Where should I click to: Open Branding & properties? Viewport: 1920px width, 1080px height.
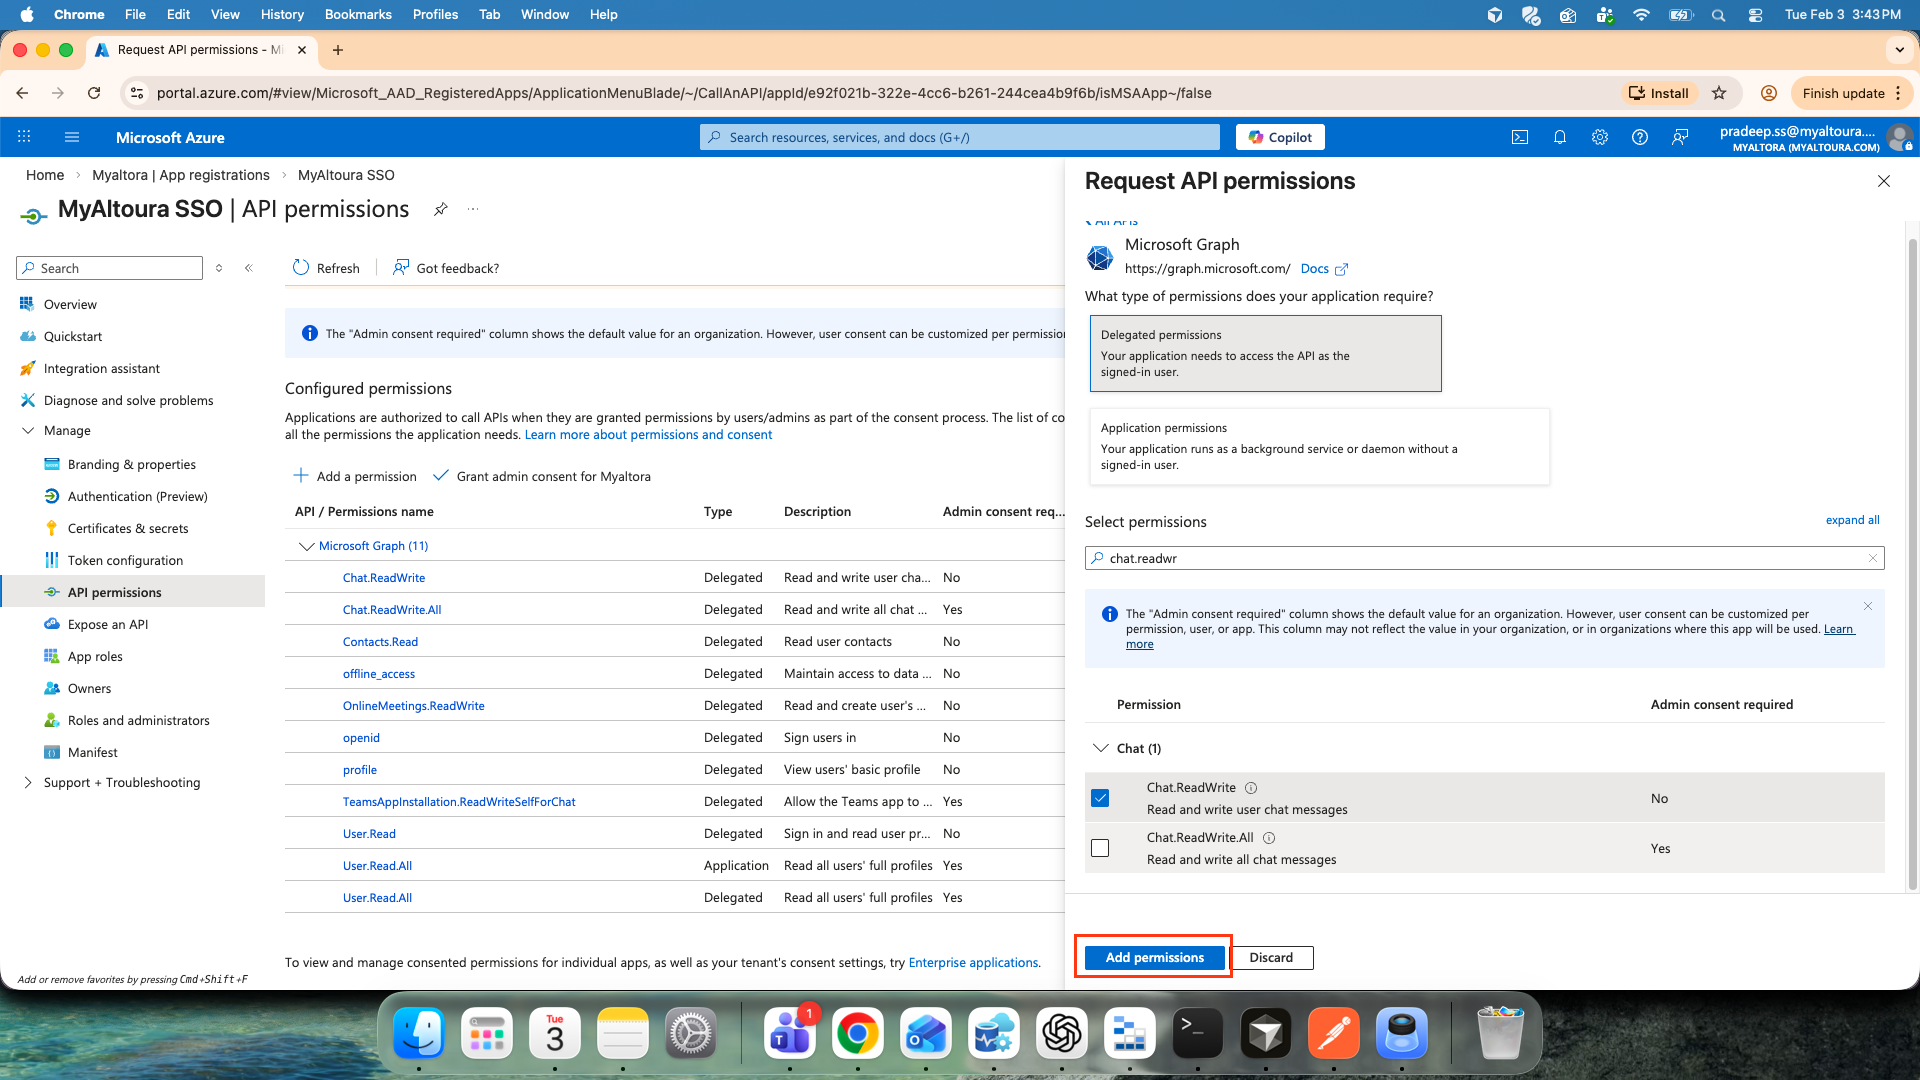tap(132, 464)
